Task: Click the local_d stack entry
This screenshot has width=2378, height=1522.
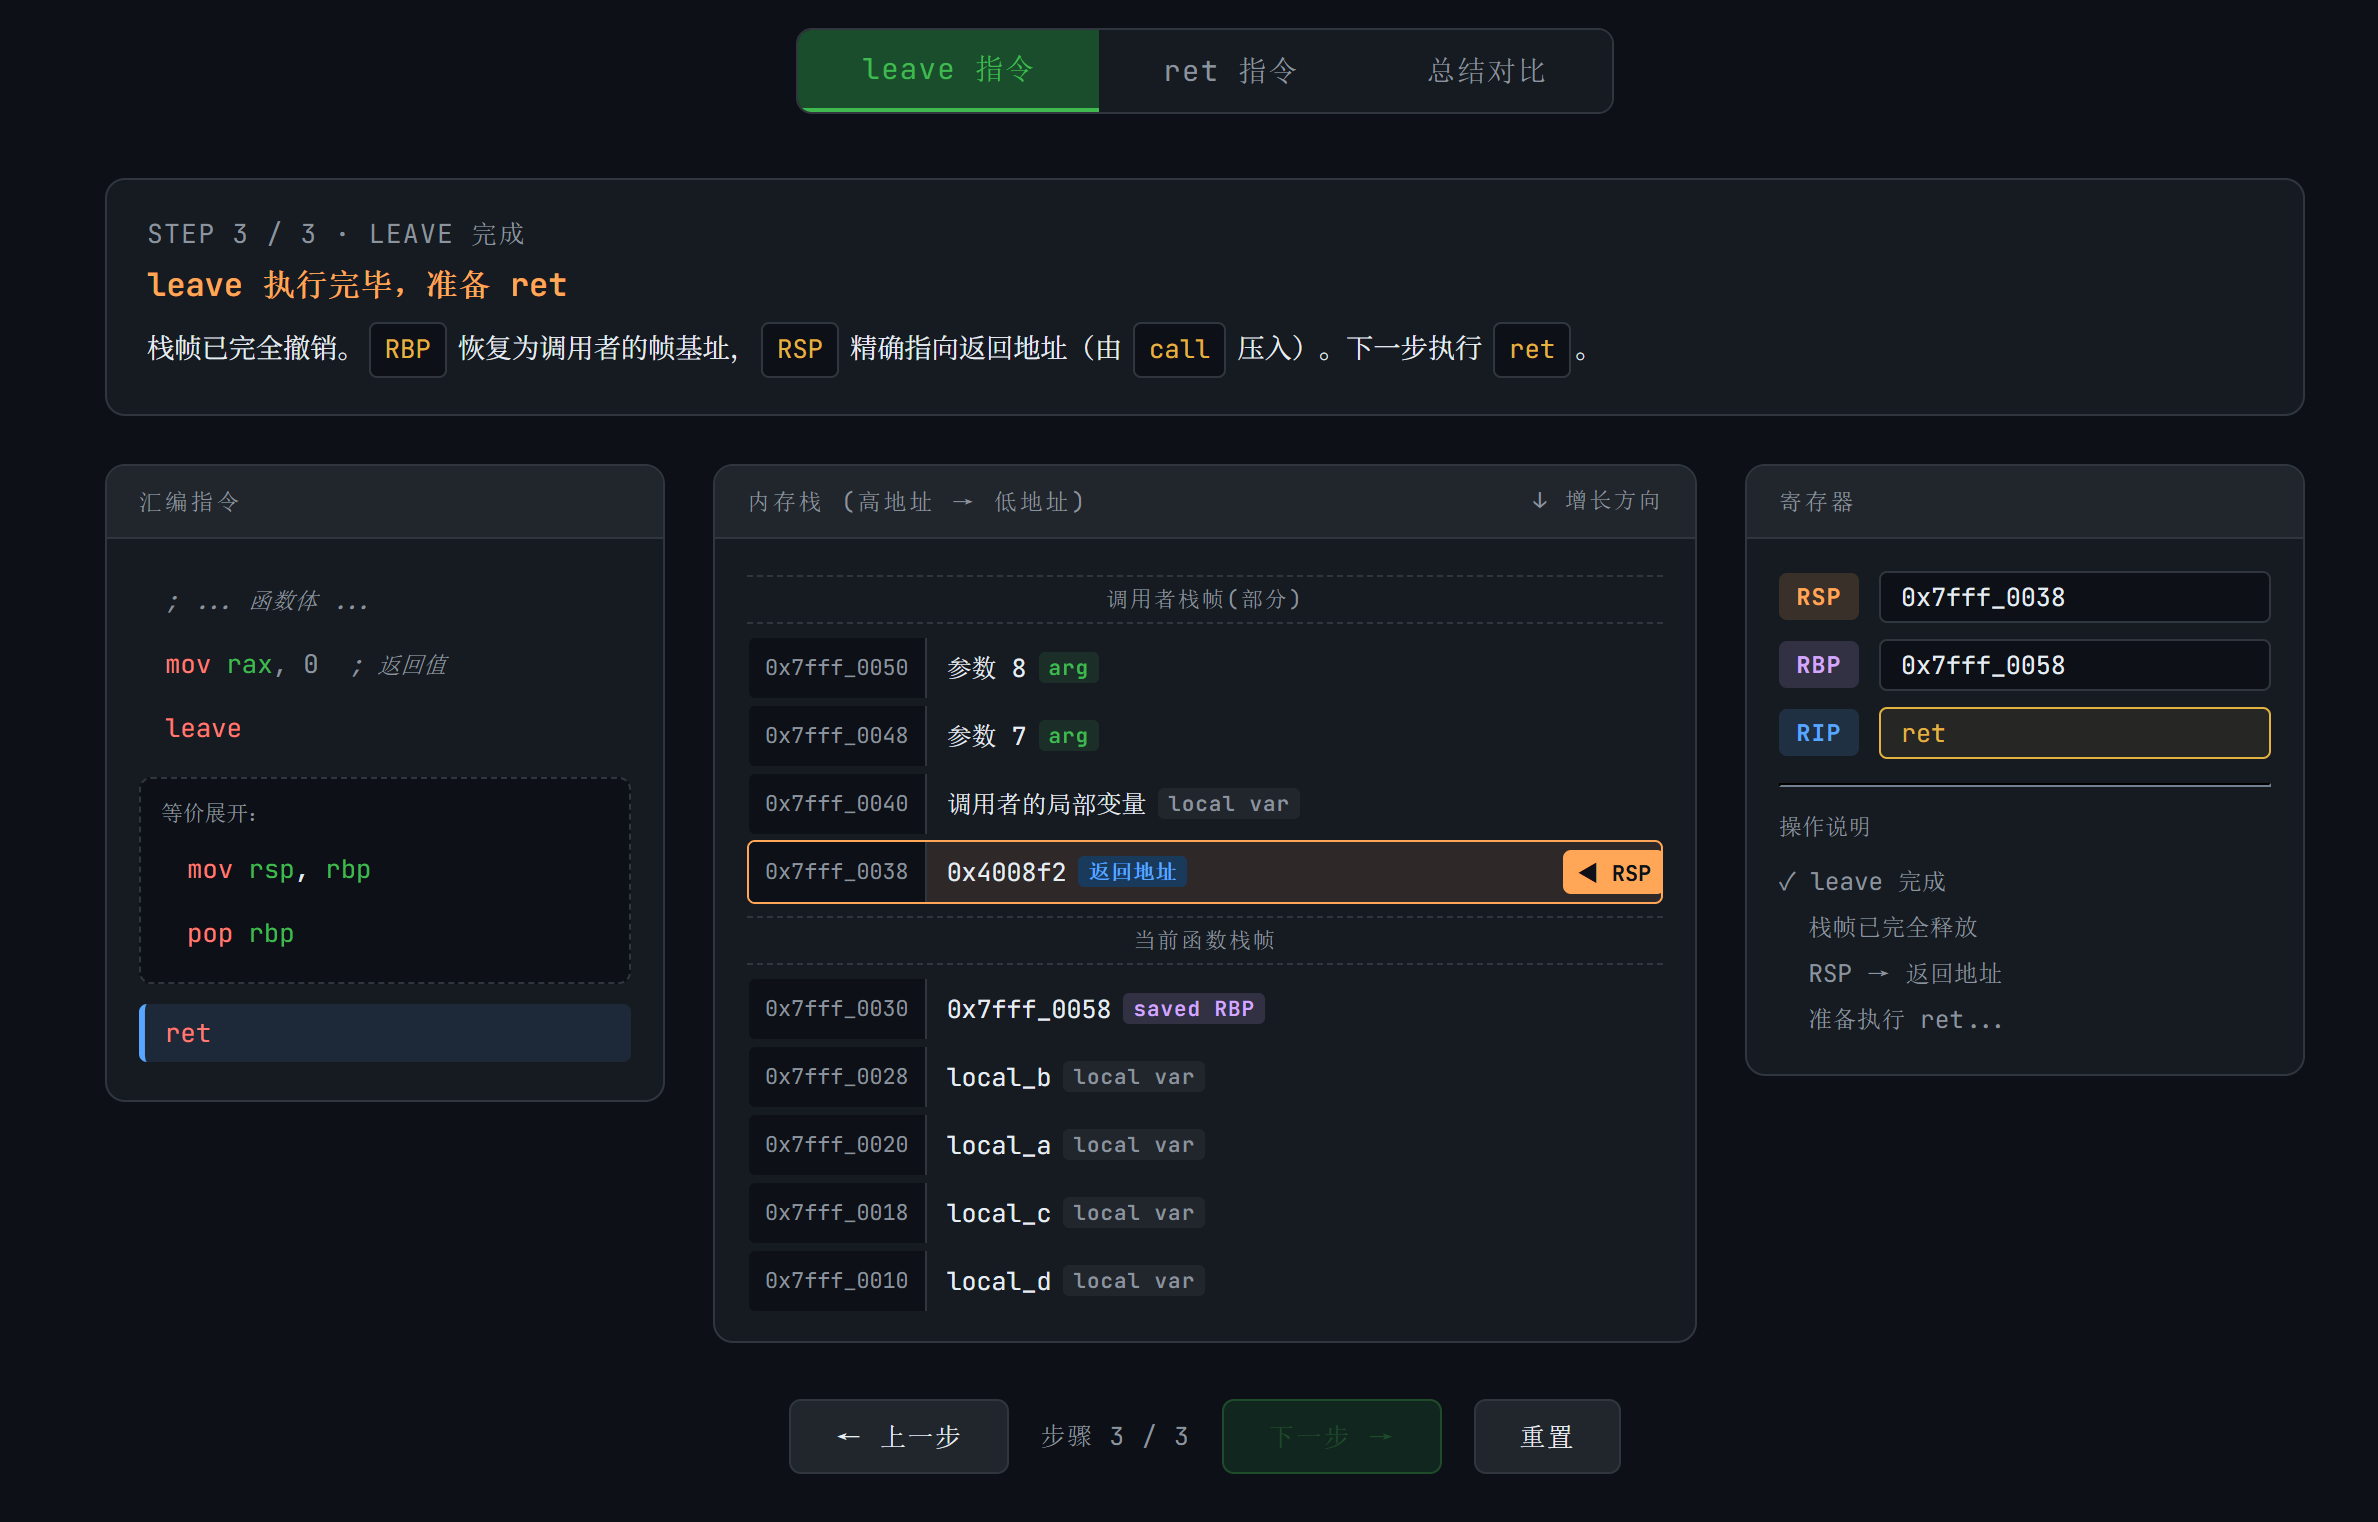Action: [x=998, y=1281]
